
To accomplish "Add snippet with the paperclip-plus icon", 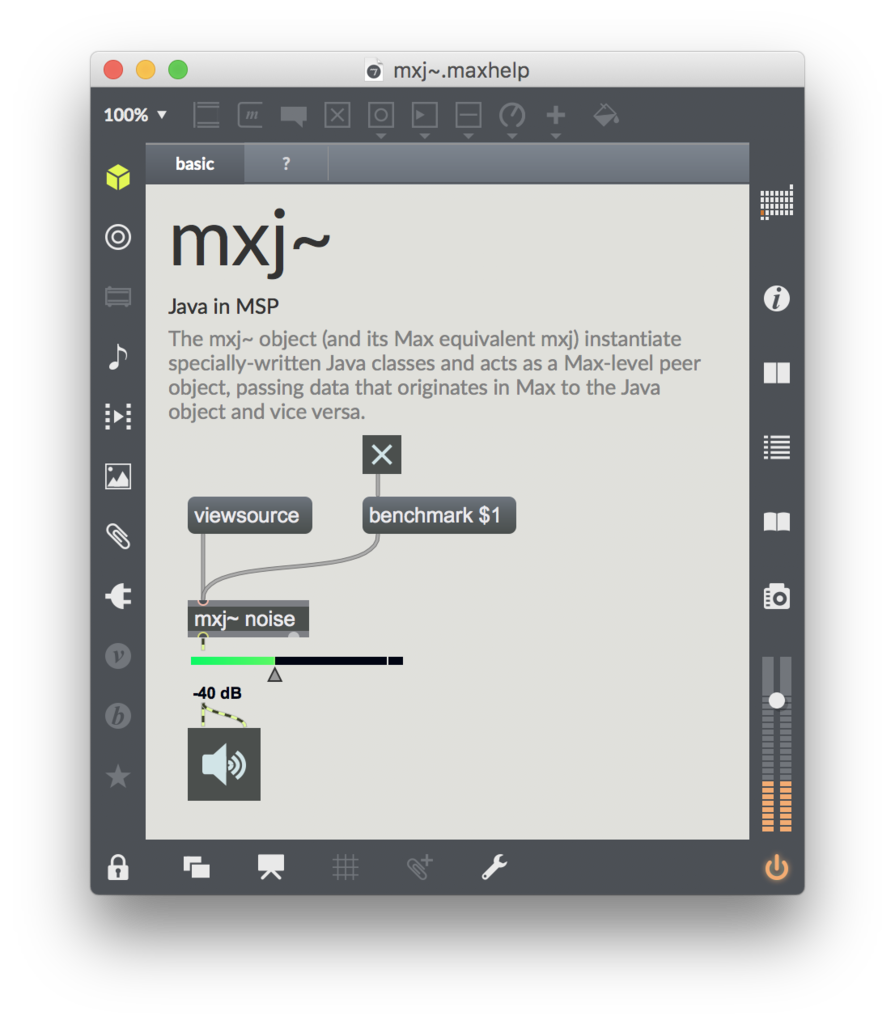I will [419, 867].
